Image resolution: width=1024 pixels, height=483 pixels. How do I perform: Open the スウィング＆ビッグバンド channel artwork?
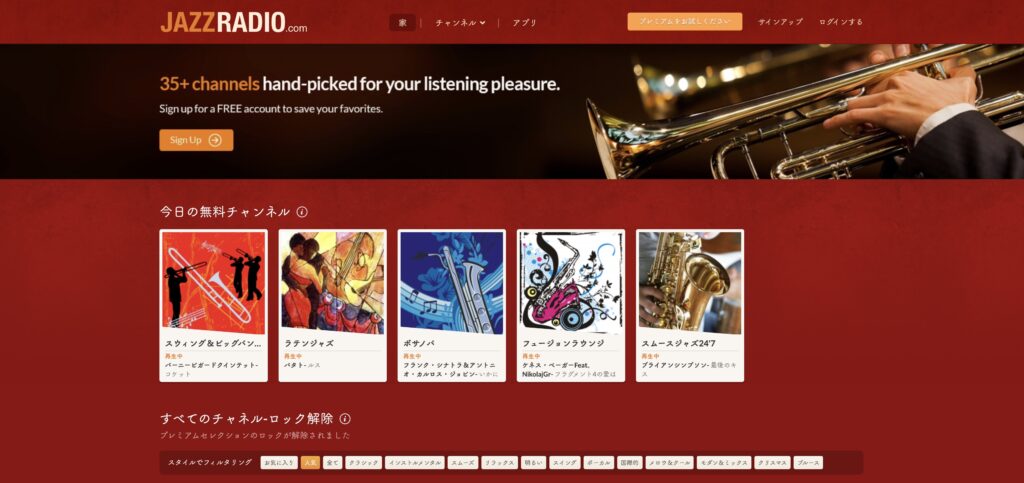click(x=214, y=283)
